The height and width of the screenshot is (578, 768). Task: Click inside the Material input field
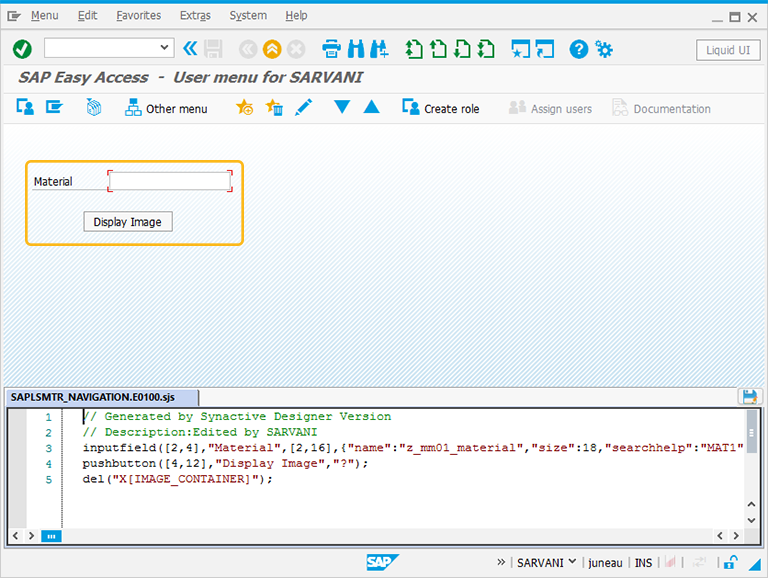click(x=170, y=181)
